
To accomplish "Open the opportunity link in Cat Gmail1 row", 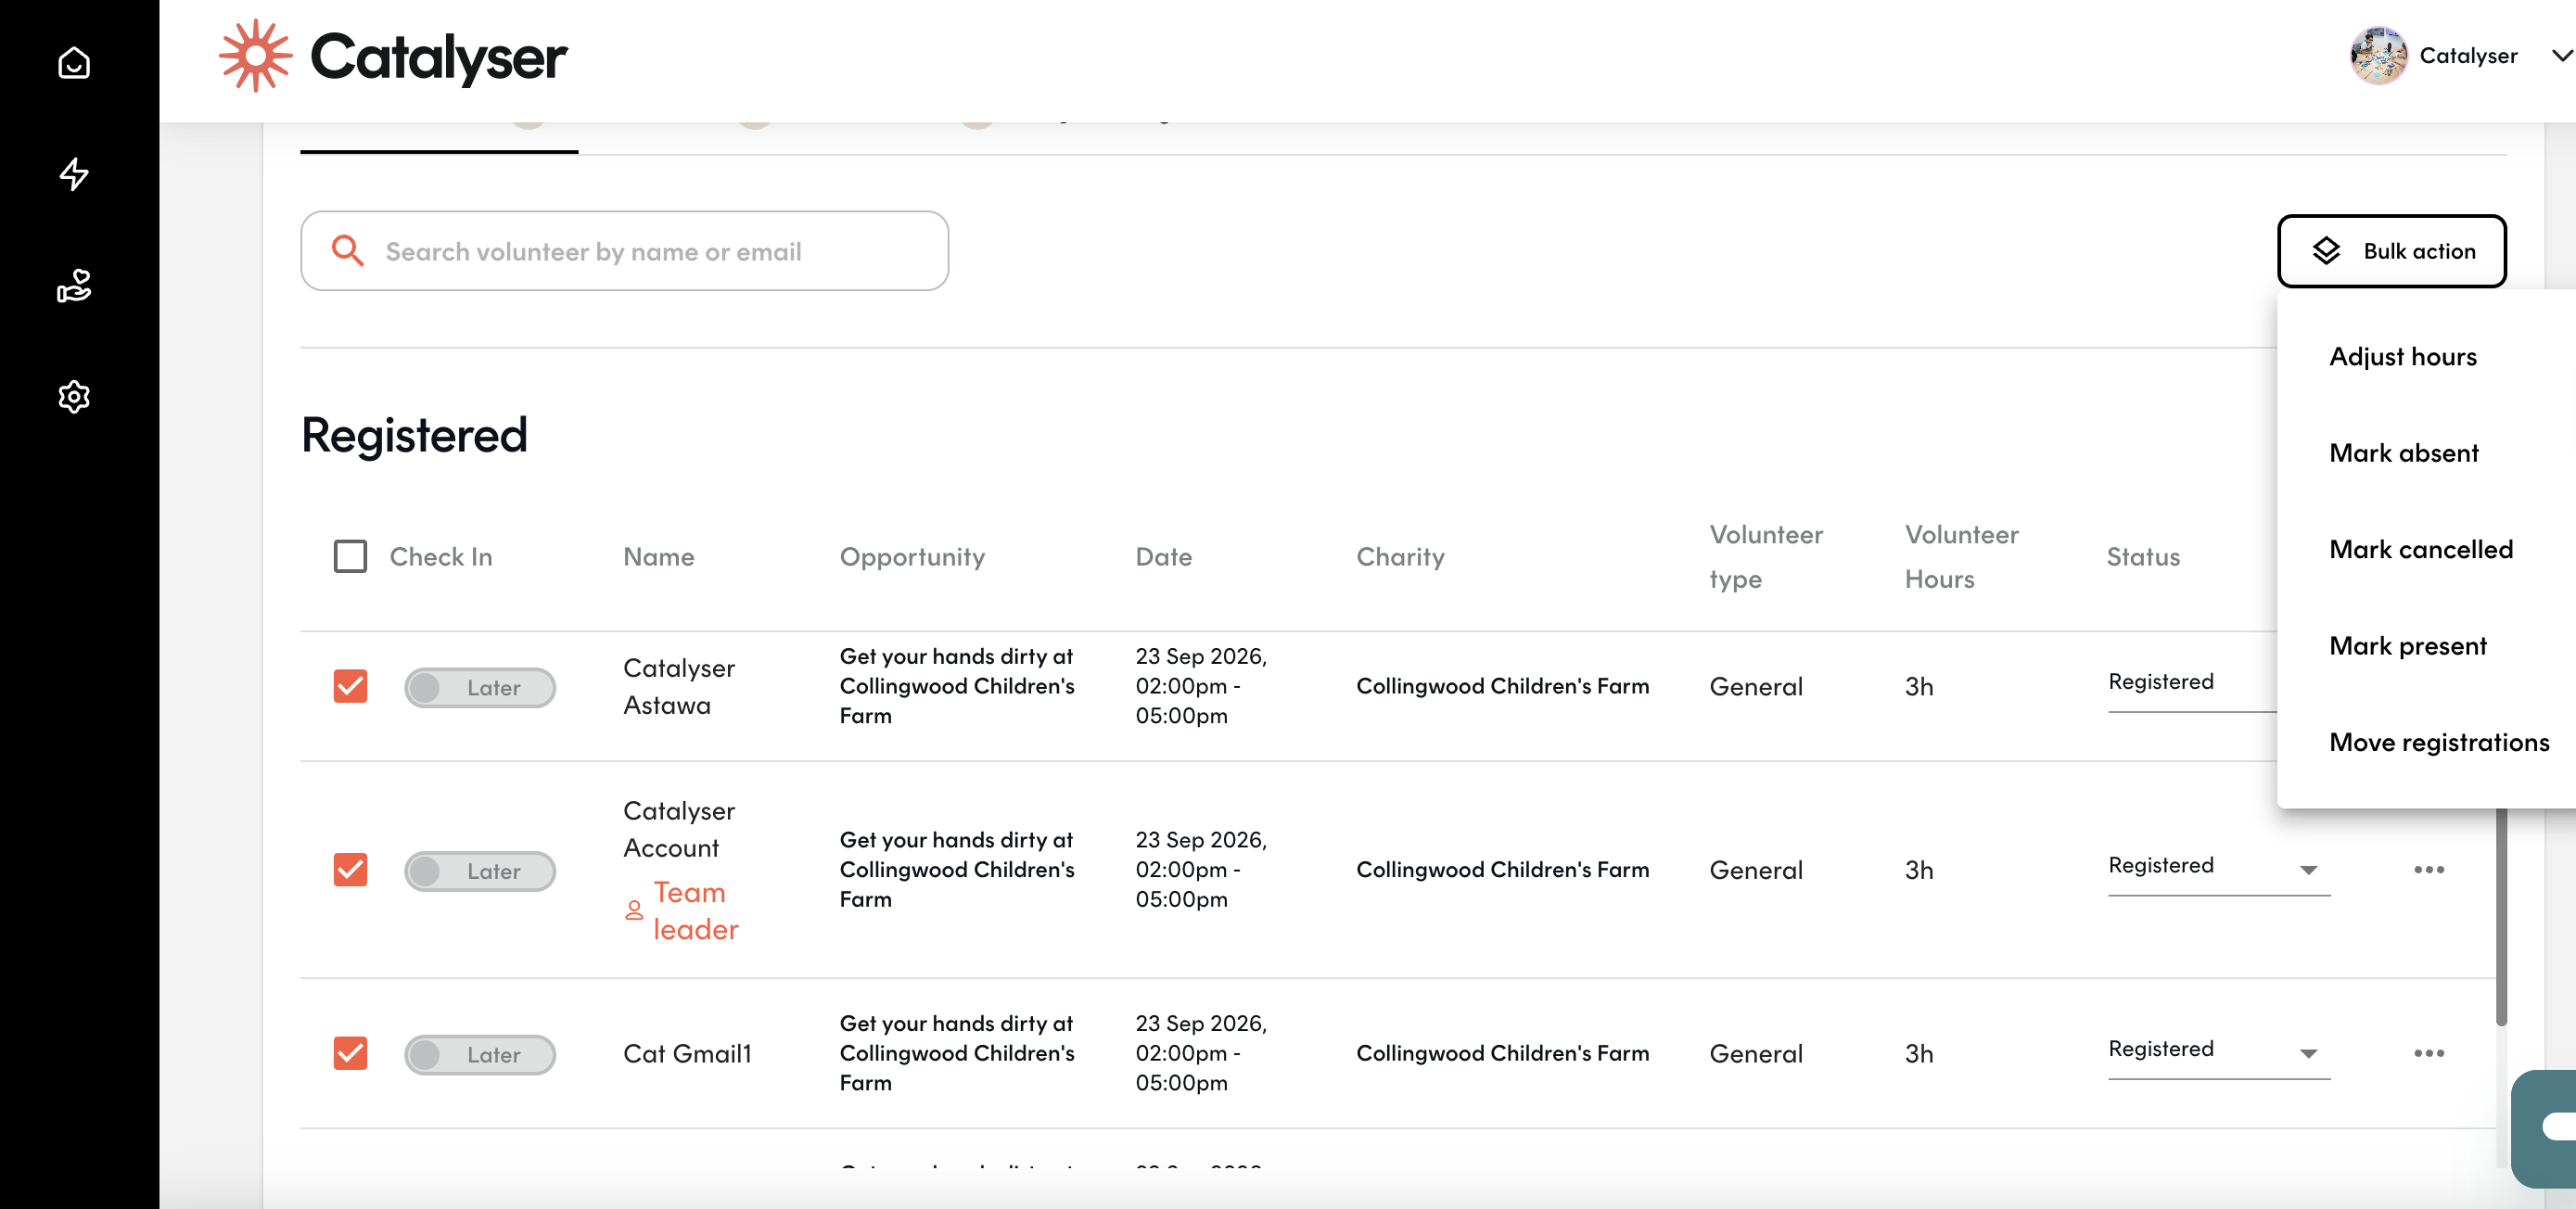I will point(957,1053).
